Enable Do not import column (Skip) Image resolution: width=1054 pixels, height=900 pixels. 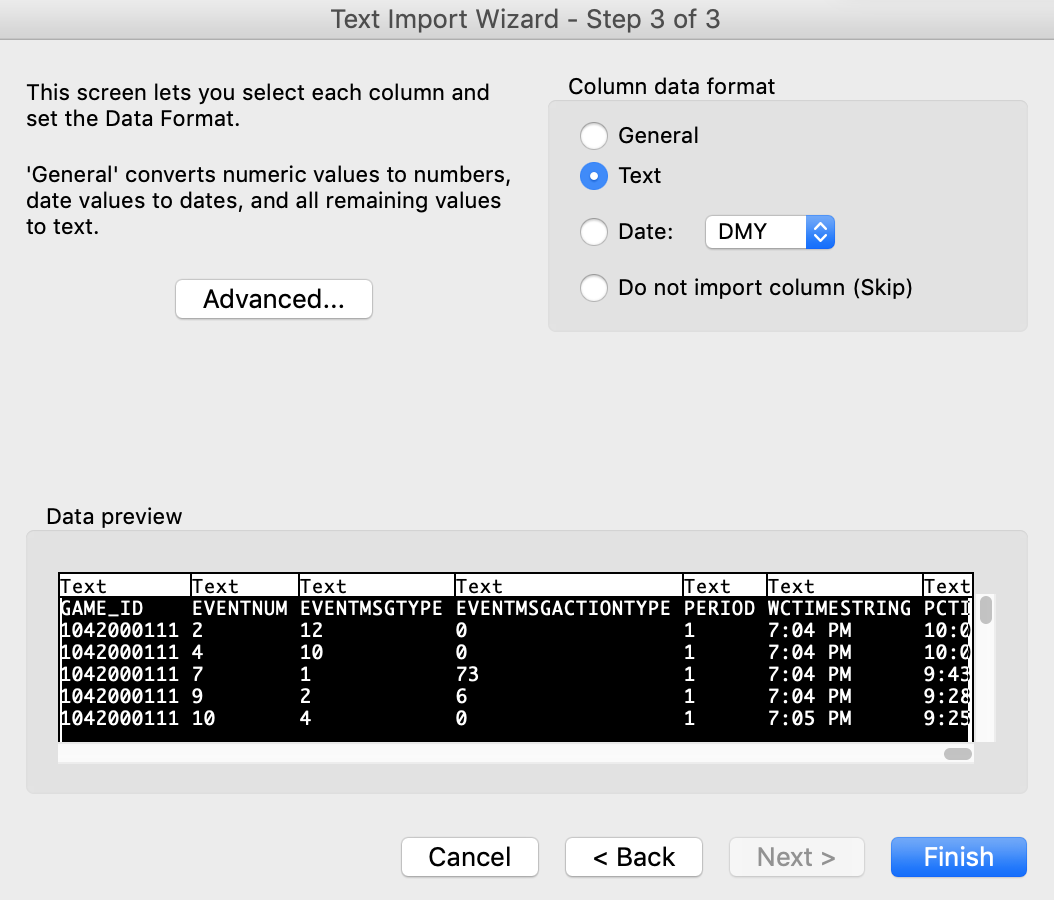point(594,288)
